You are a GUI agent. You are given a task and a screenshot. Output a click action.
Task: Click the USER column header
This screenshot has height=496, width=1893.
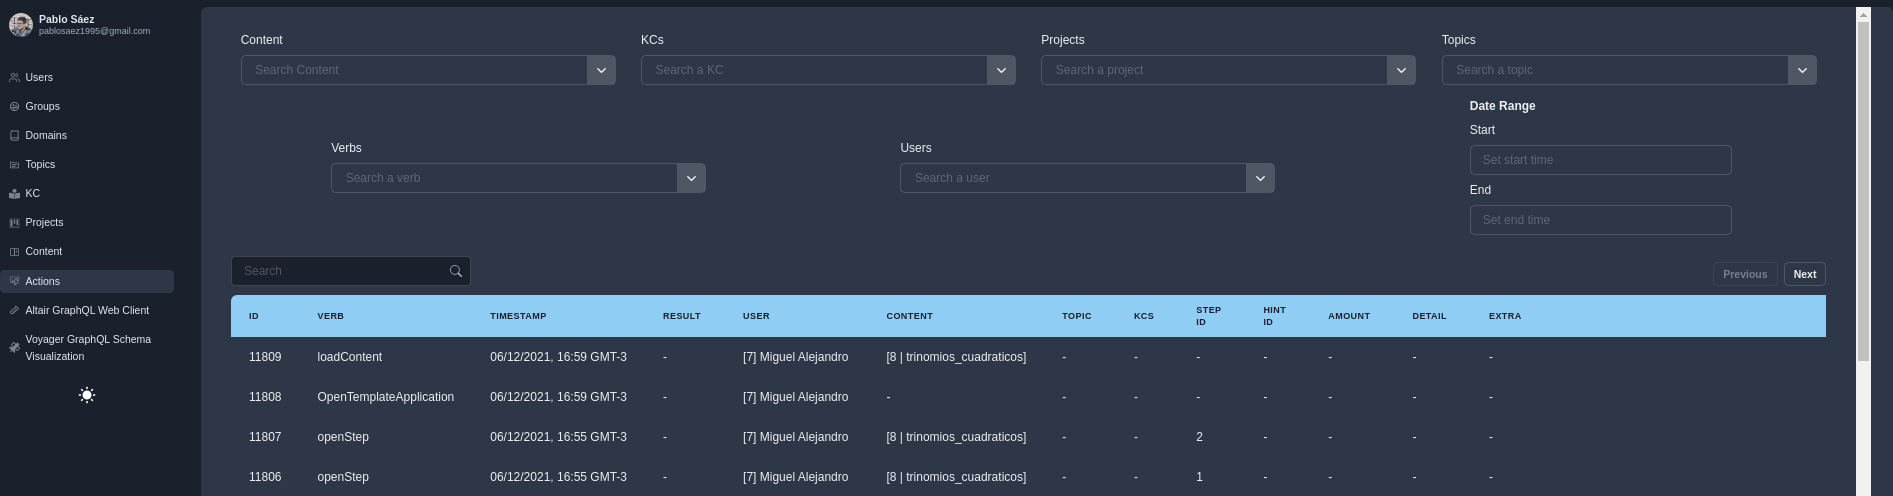756,316
